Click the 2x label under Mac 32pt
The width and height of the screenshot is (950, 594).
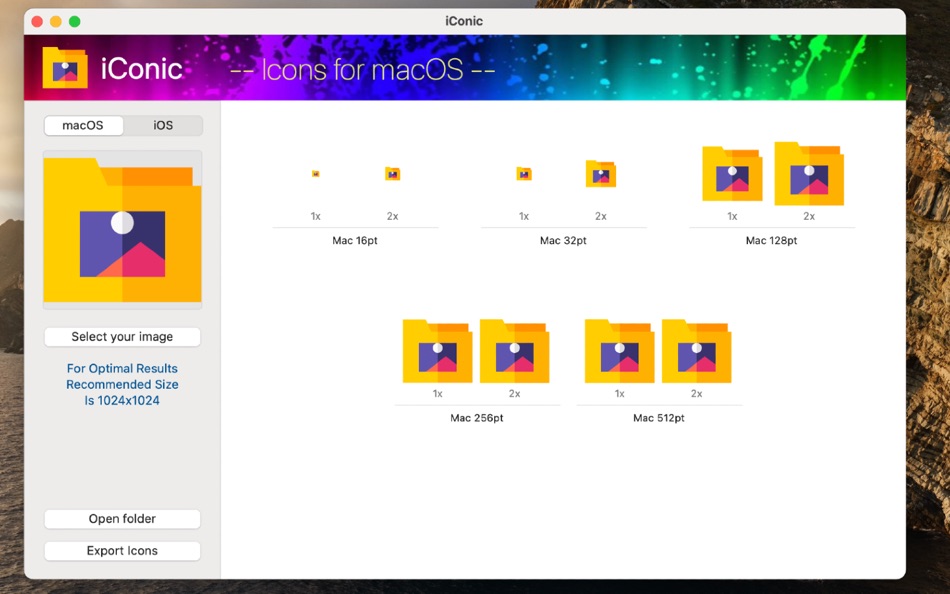pos(601,216)
